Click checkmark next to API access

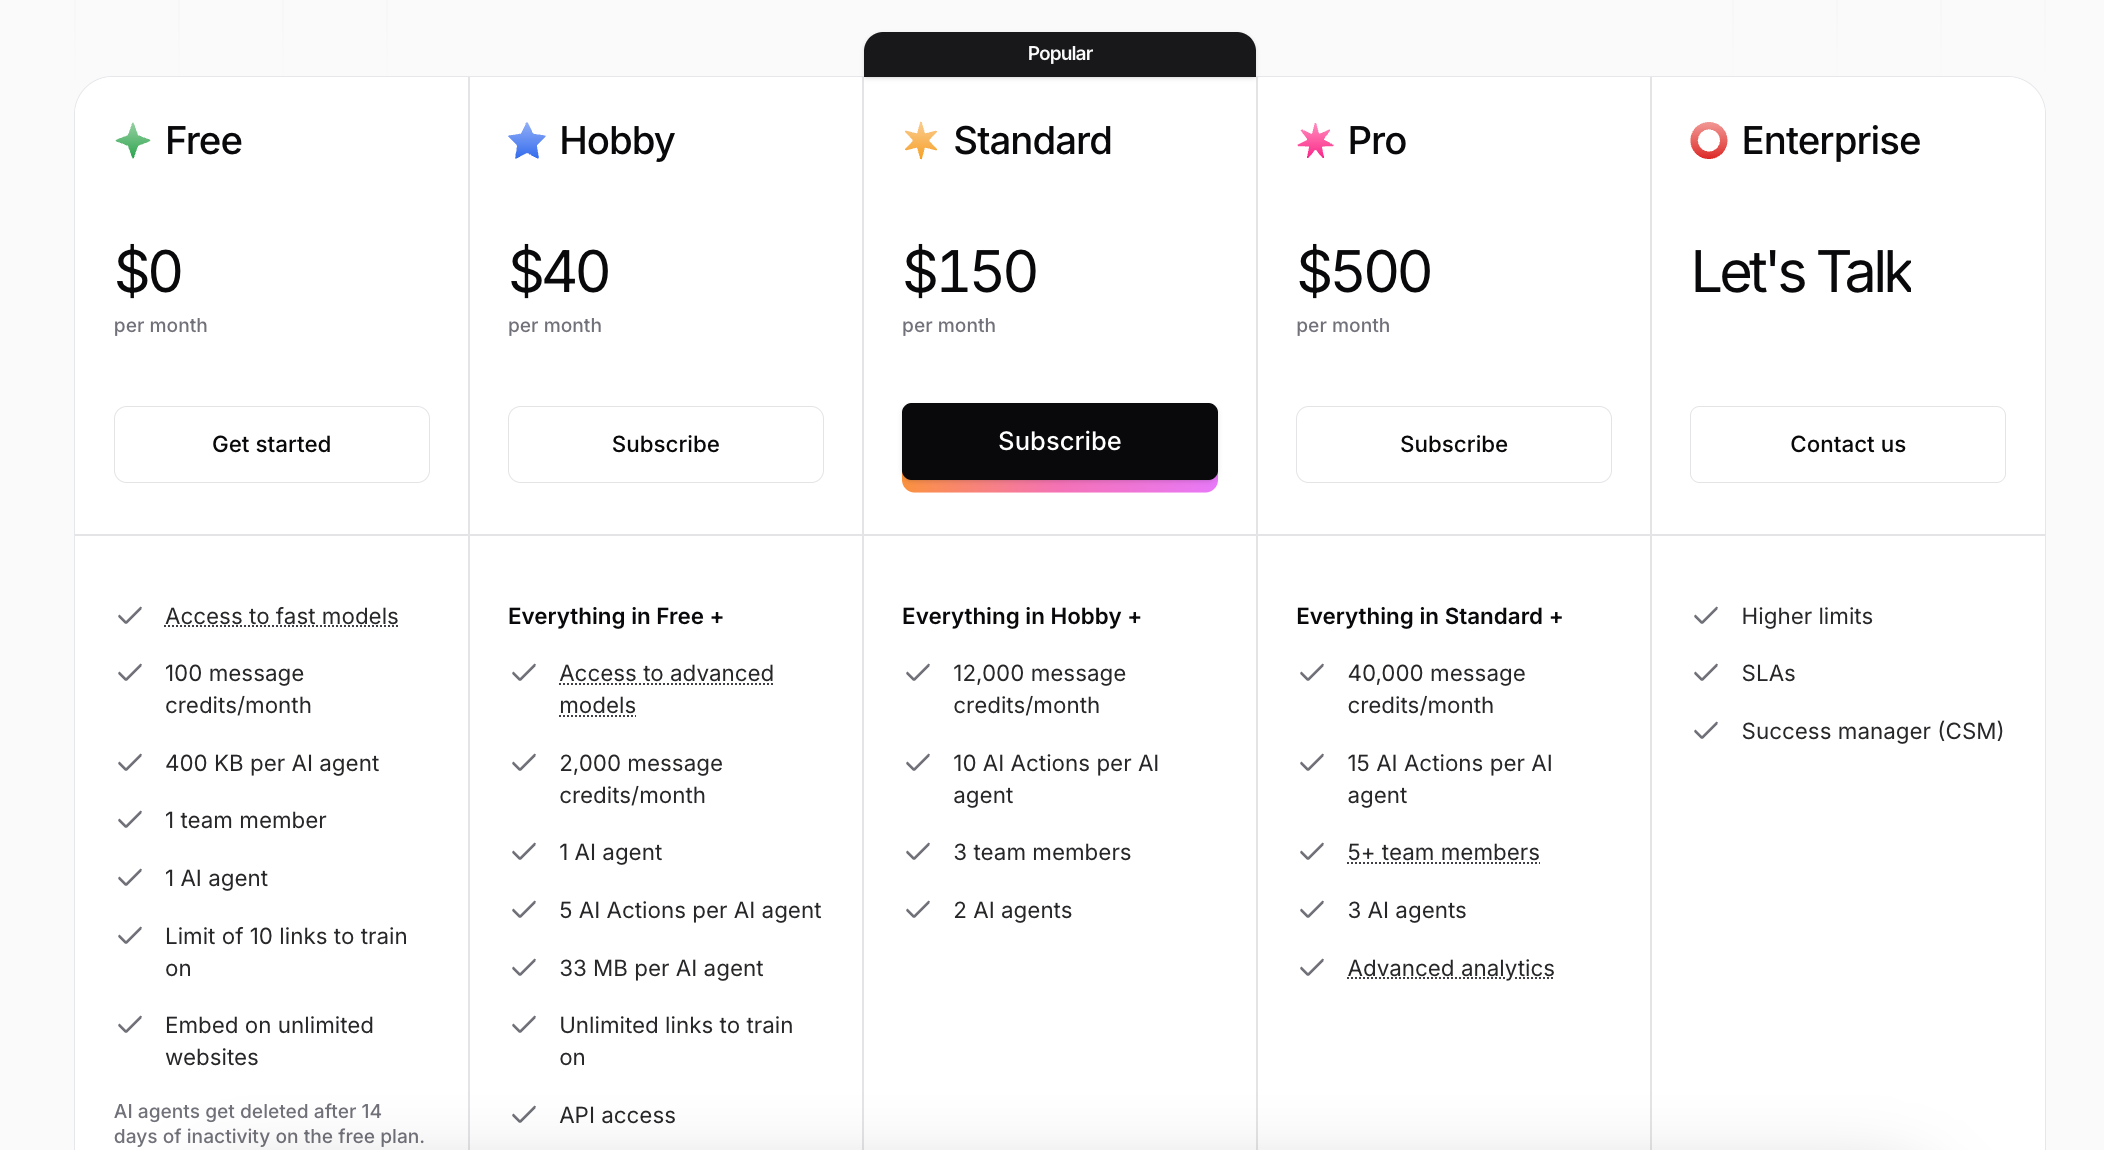[524, 1115]
